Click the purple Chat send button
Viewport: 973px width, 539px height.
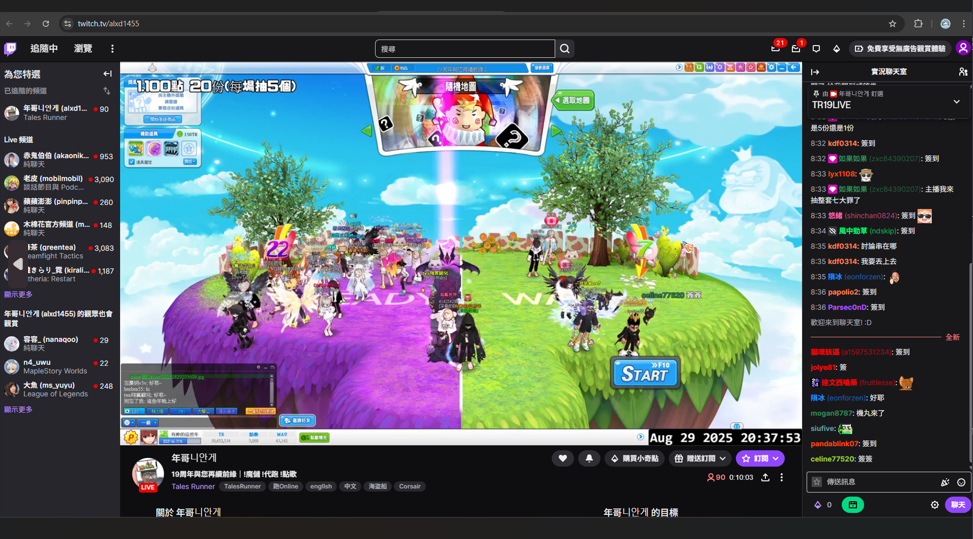pos(957,505)
